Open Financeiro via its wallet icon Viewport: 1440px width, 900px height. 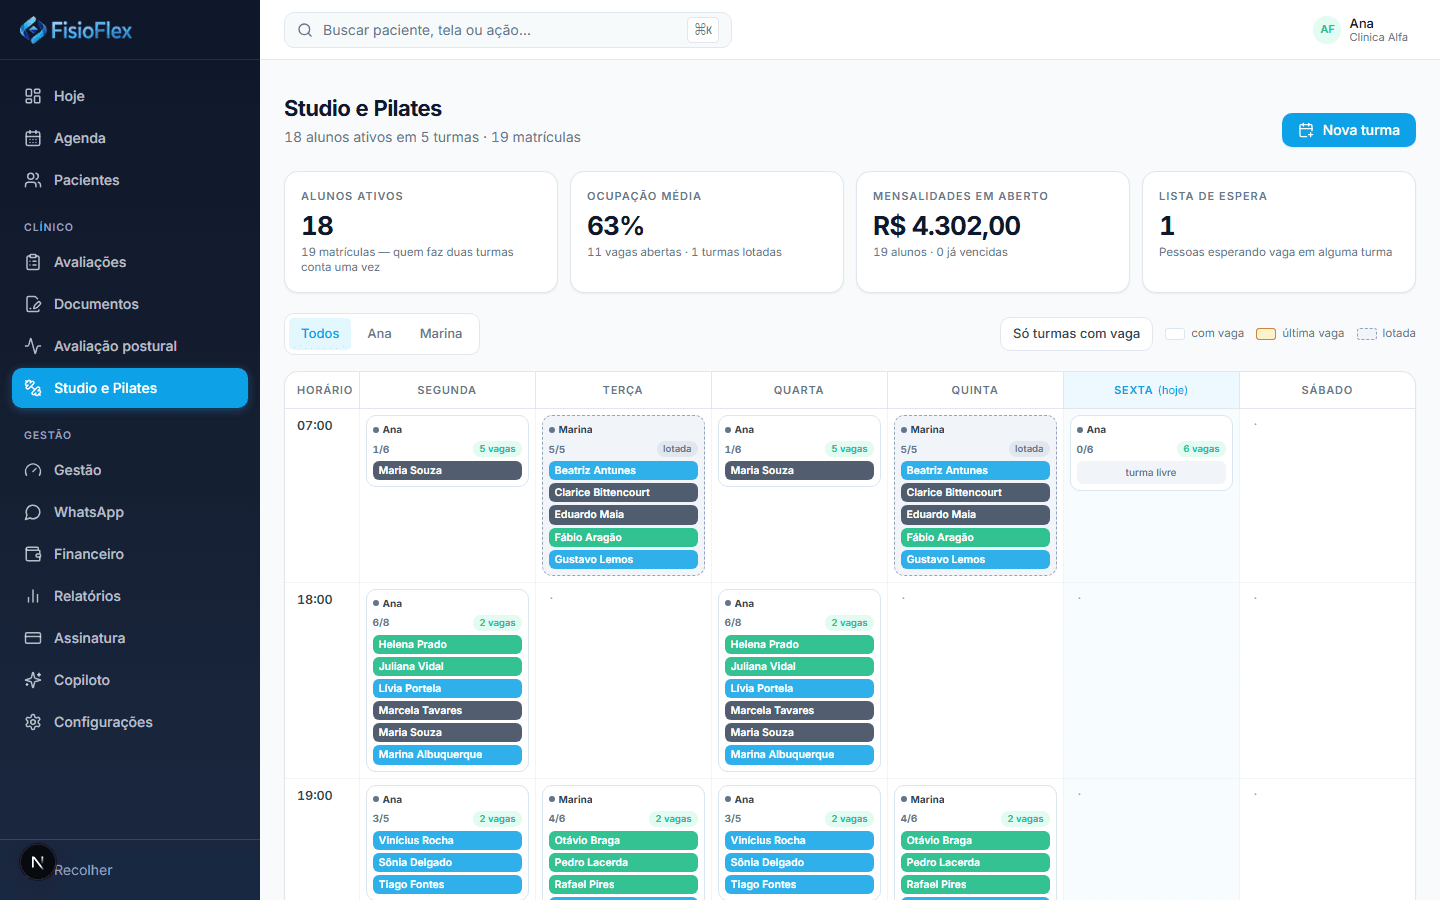33,554
